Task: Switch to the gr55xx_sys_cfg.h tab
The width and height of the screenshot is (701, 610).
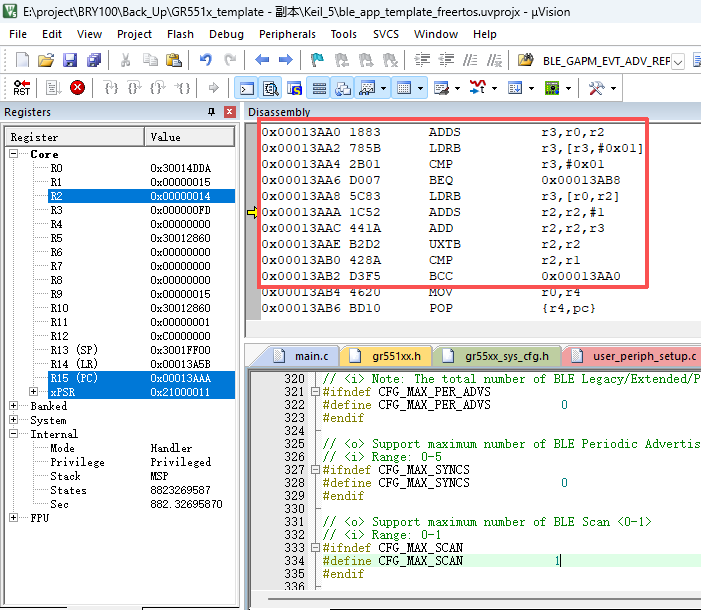Action: (504, 356)
